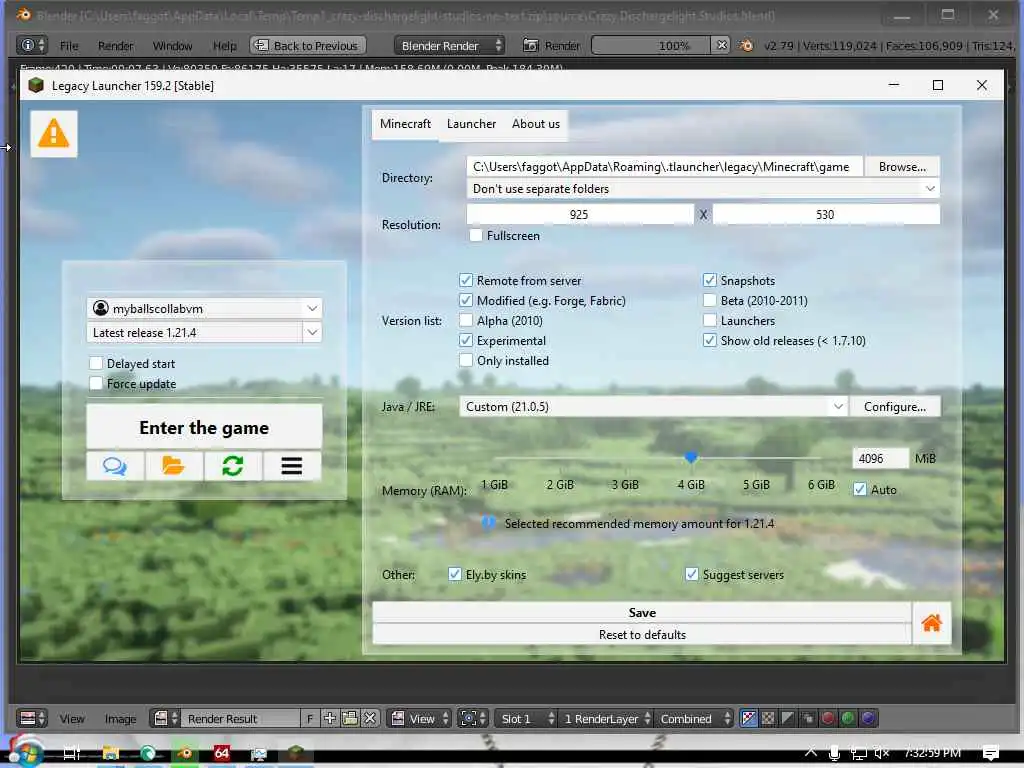Click Blender image editor type icon in bottom bar

[x=32, y=718]
